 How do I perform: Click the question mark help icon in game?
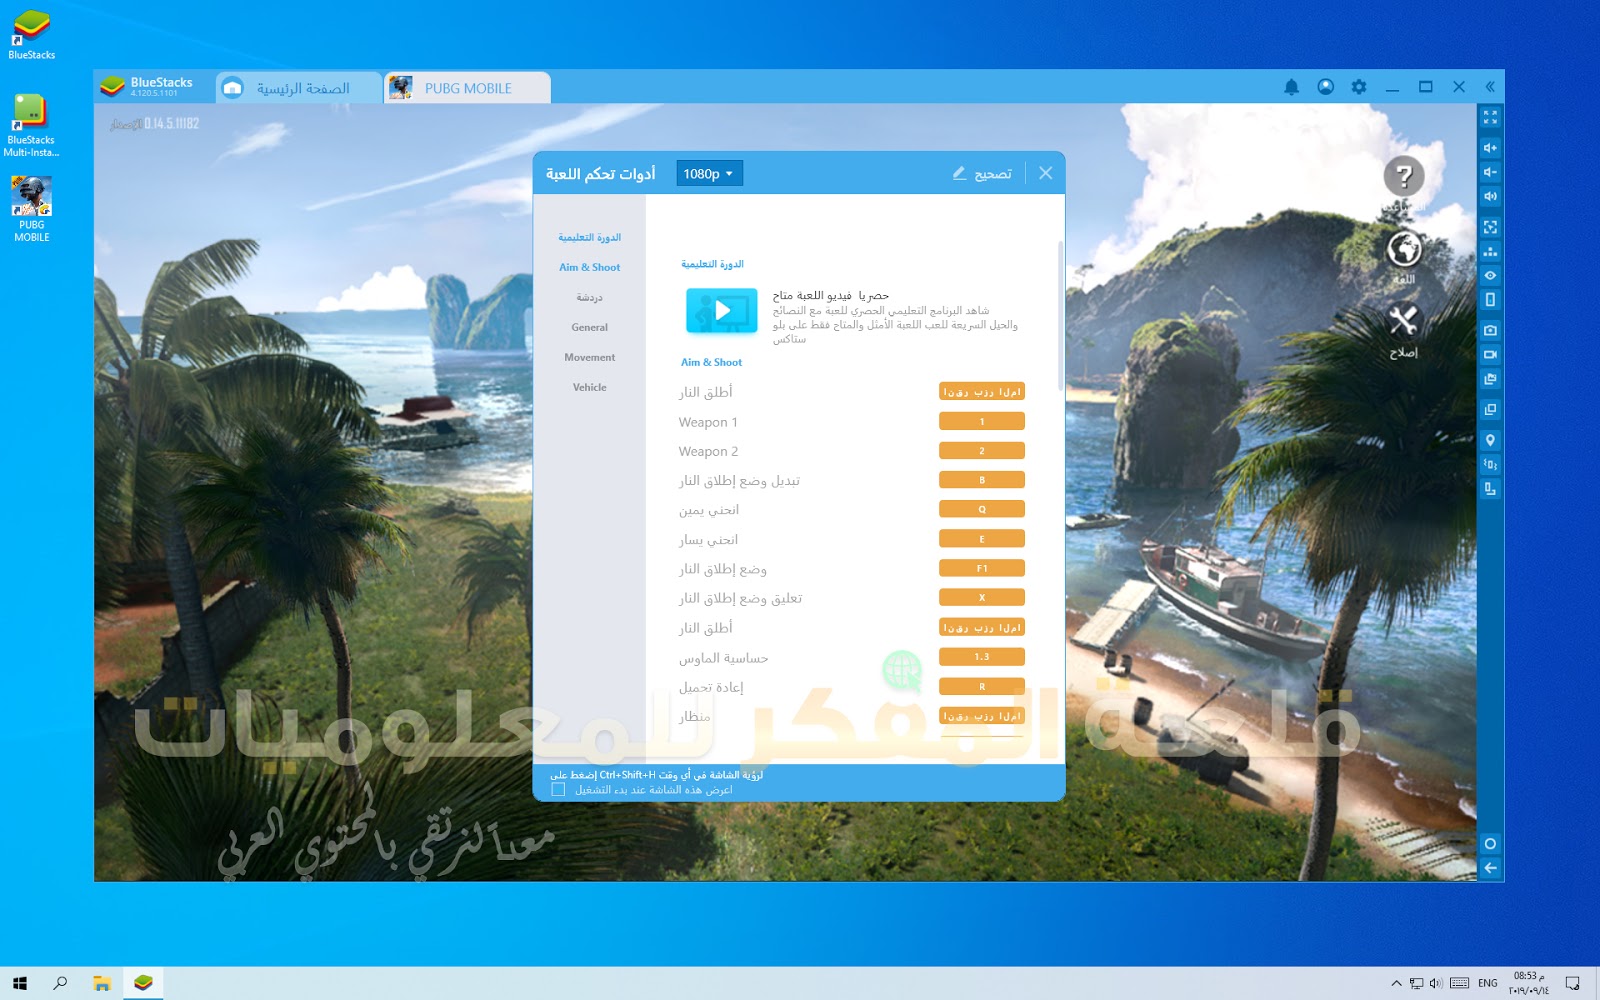tap(1404, 177)
